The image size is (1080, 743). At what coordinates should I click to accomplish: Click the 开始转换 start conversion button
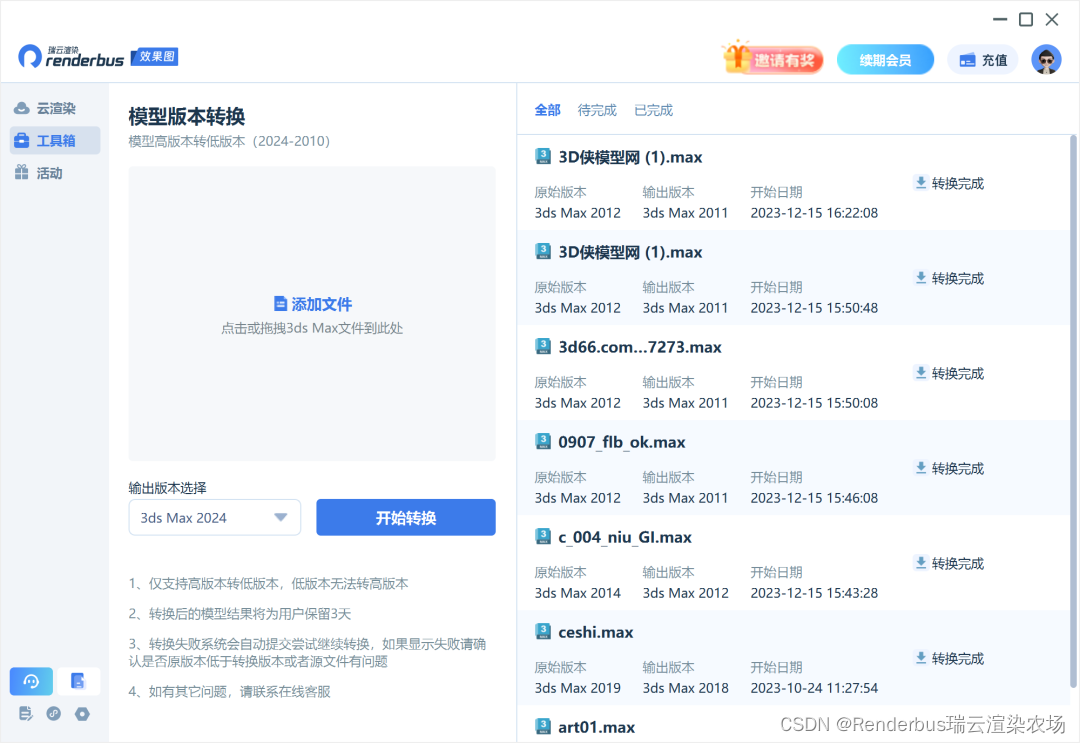(x=406, y=518)
